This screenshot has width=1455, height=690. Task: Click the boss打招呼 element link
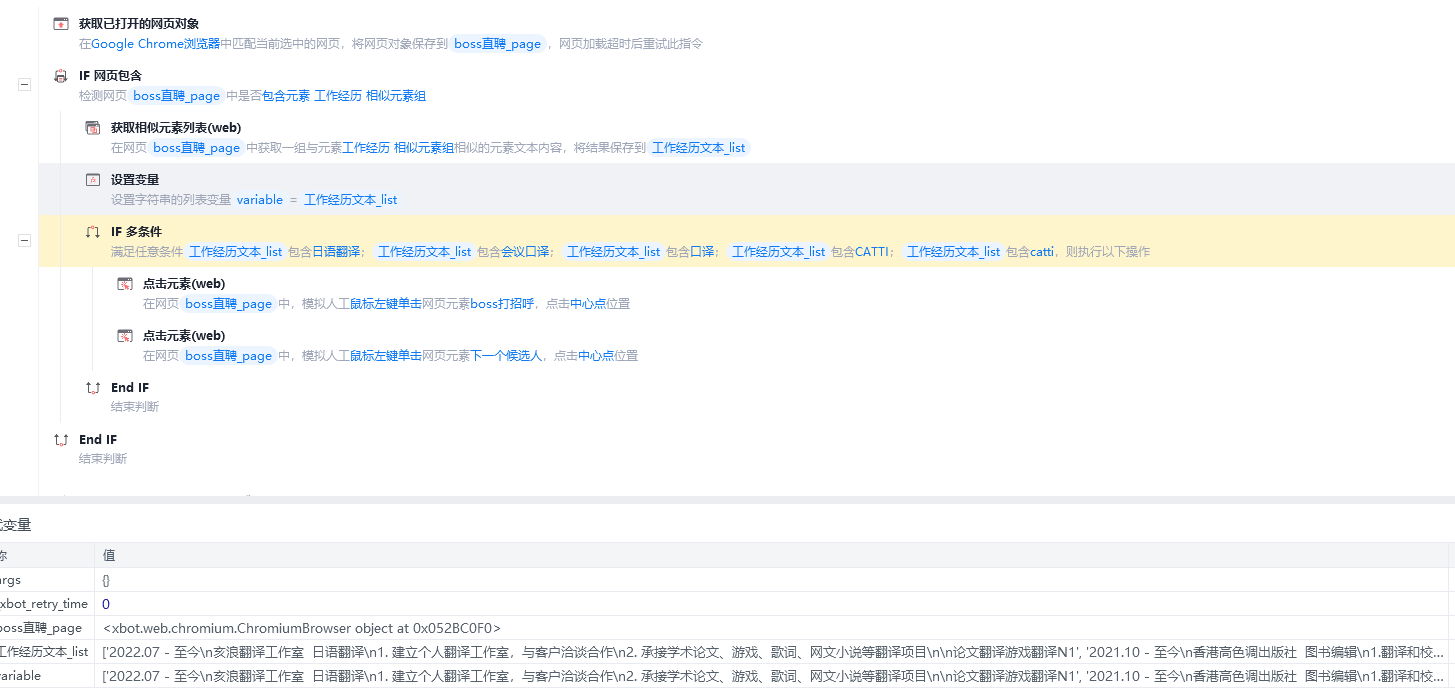(502, 304)
